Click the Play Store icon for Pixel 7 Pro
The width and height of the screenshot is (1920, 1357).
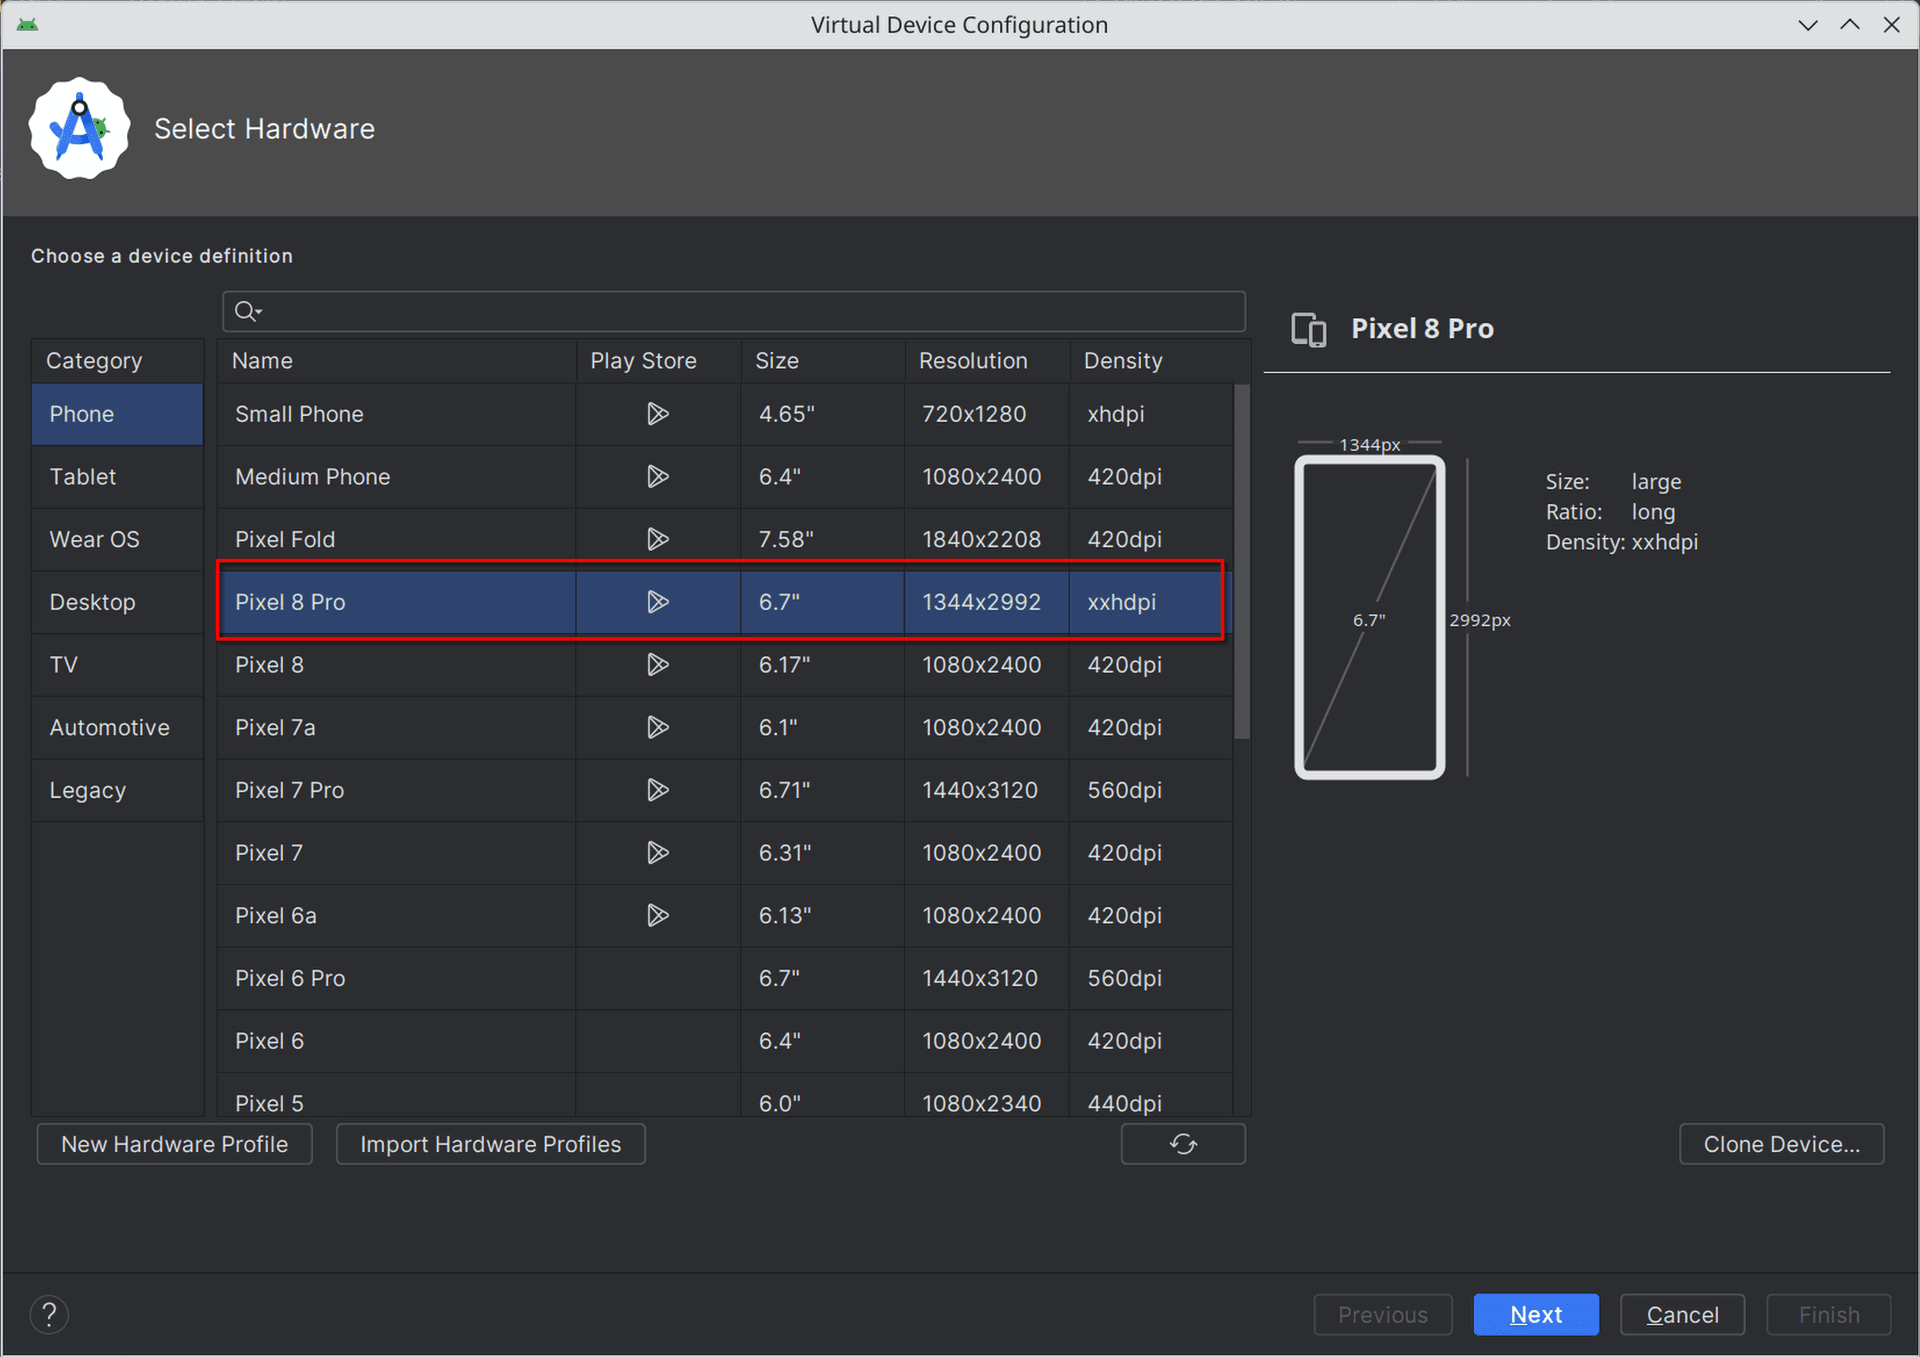pos(657,790)
